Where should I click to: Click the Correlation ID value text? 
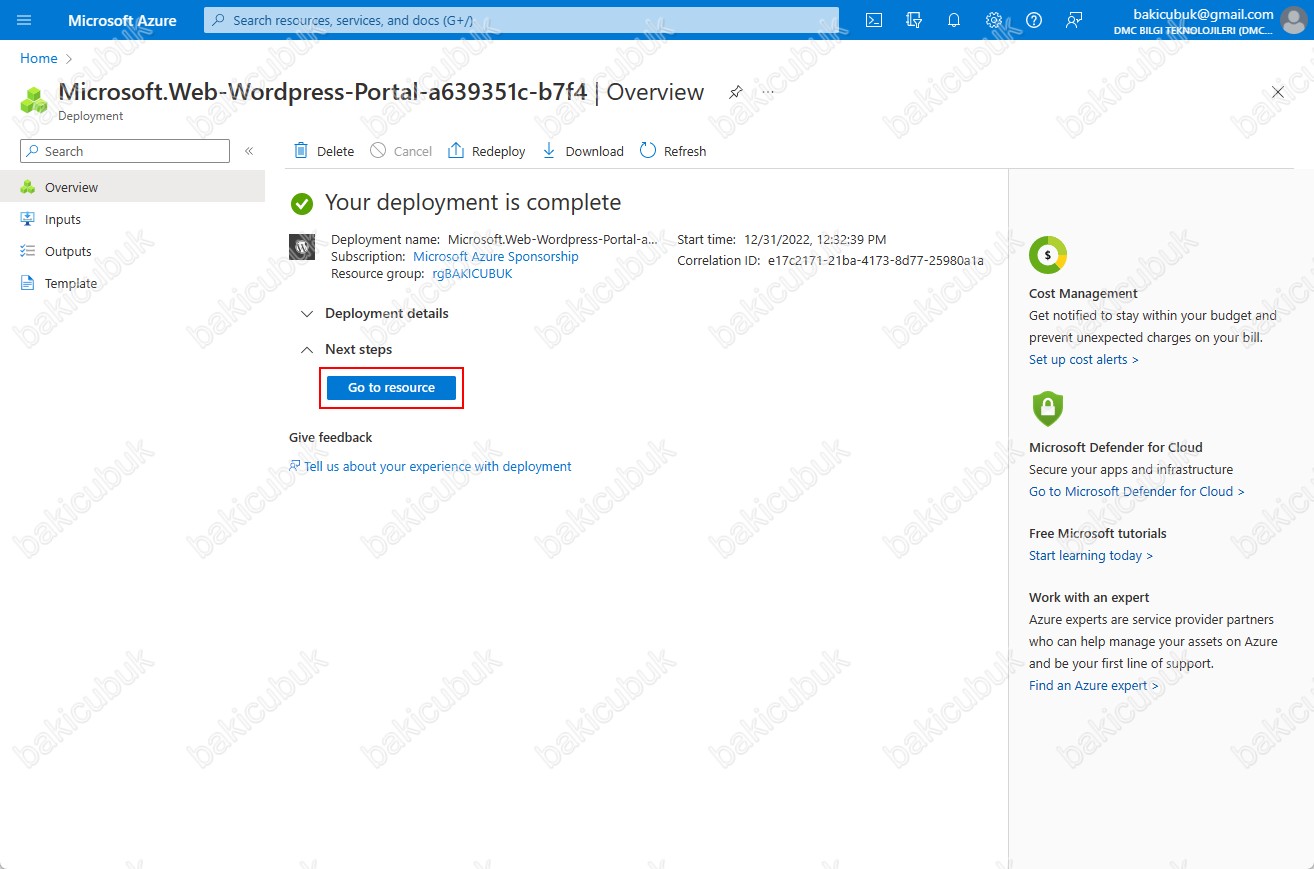(x=876, y=261)
